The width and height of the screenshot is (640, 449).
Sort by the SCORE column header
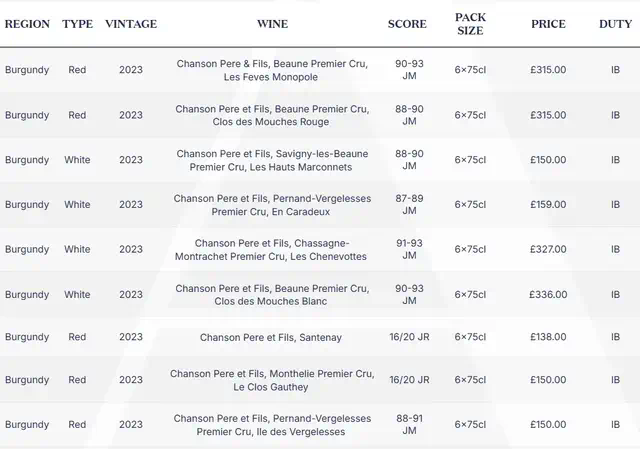pyautogui.click(x=407, y=24)
